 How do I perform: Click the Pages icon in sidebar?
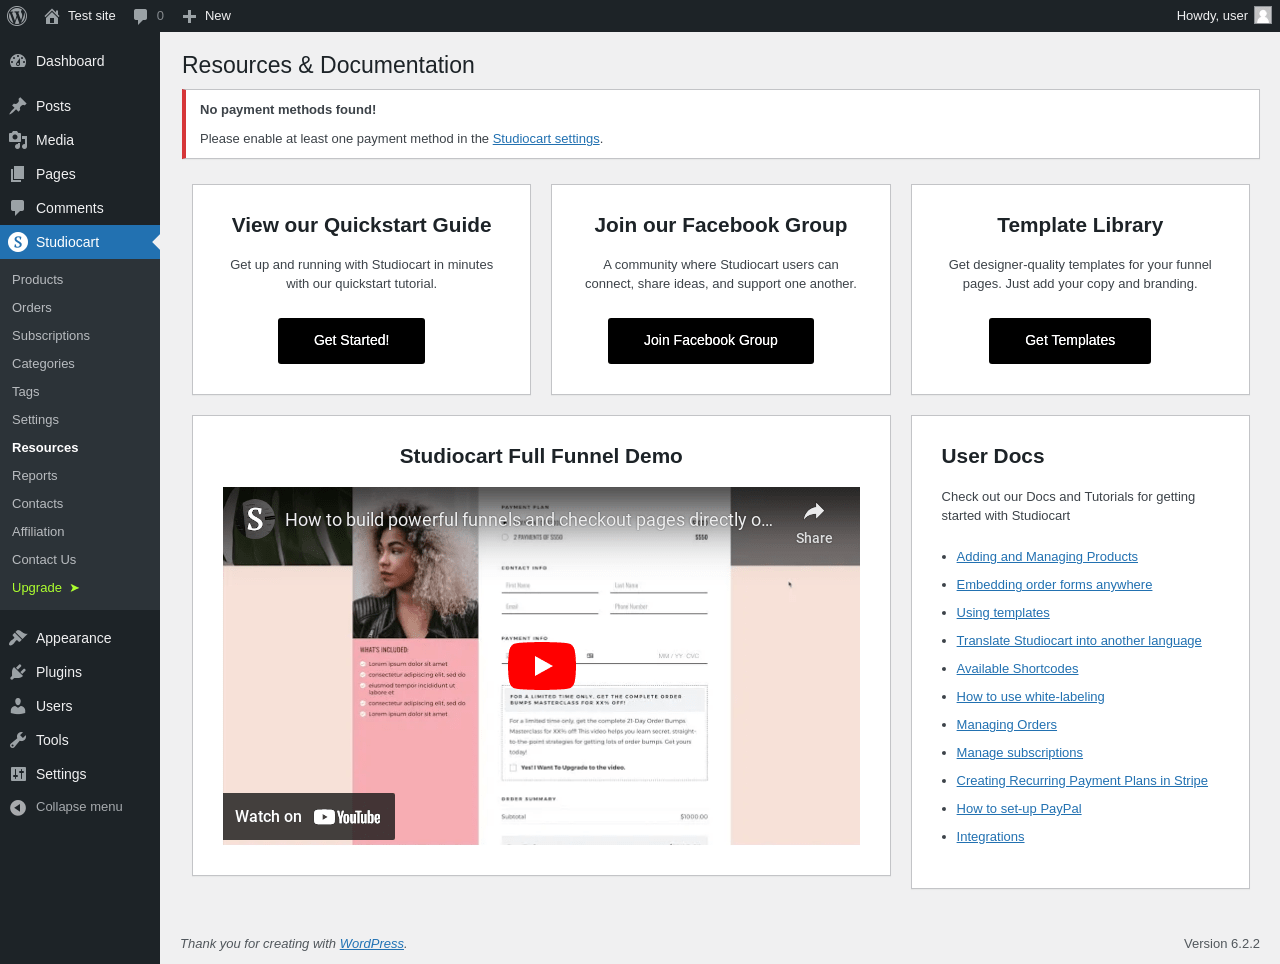coord(18,174)
